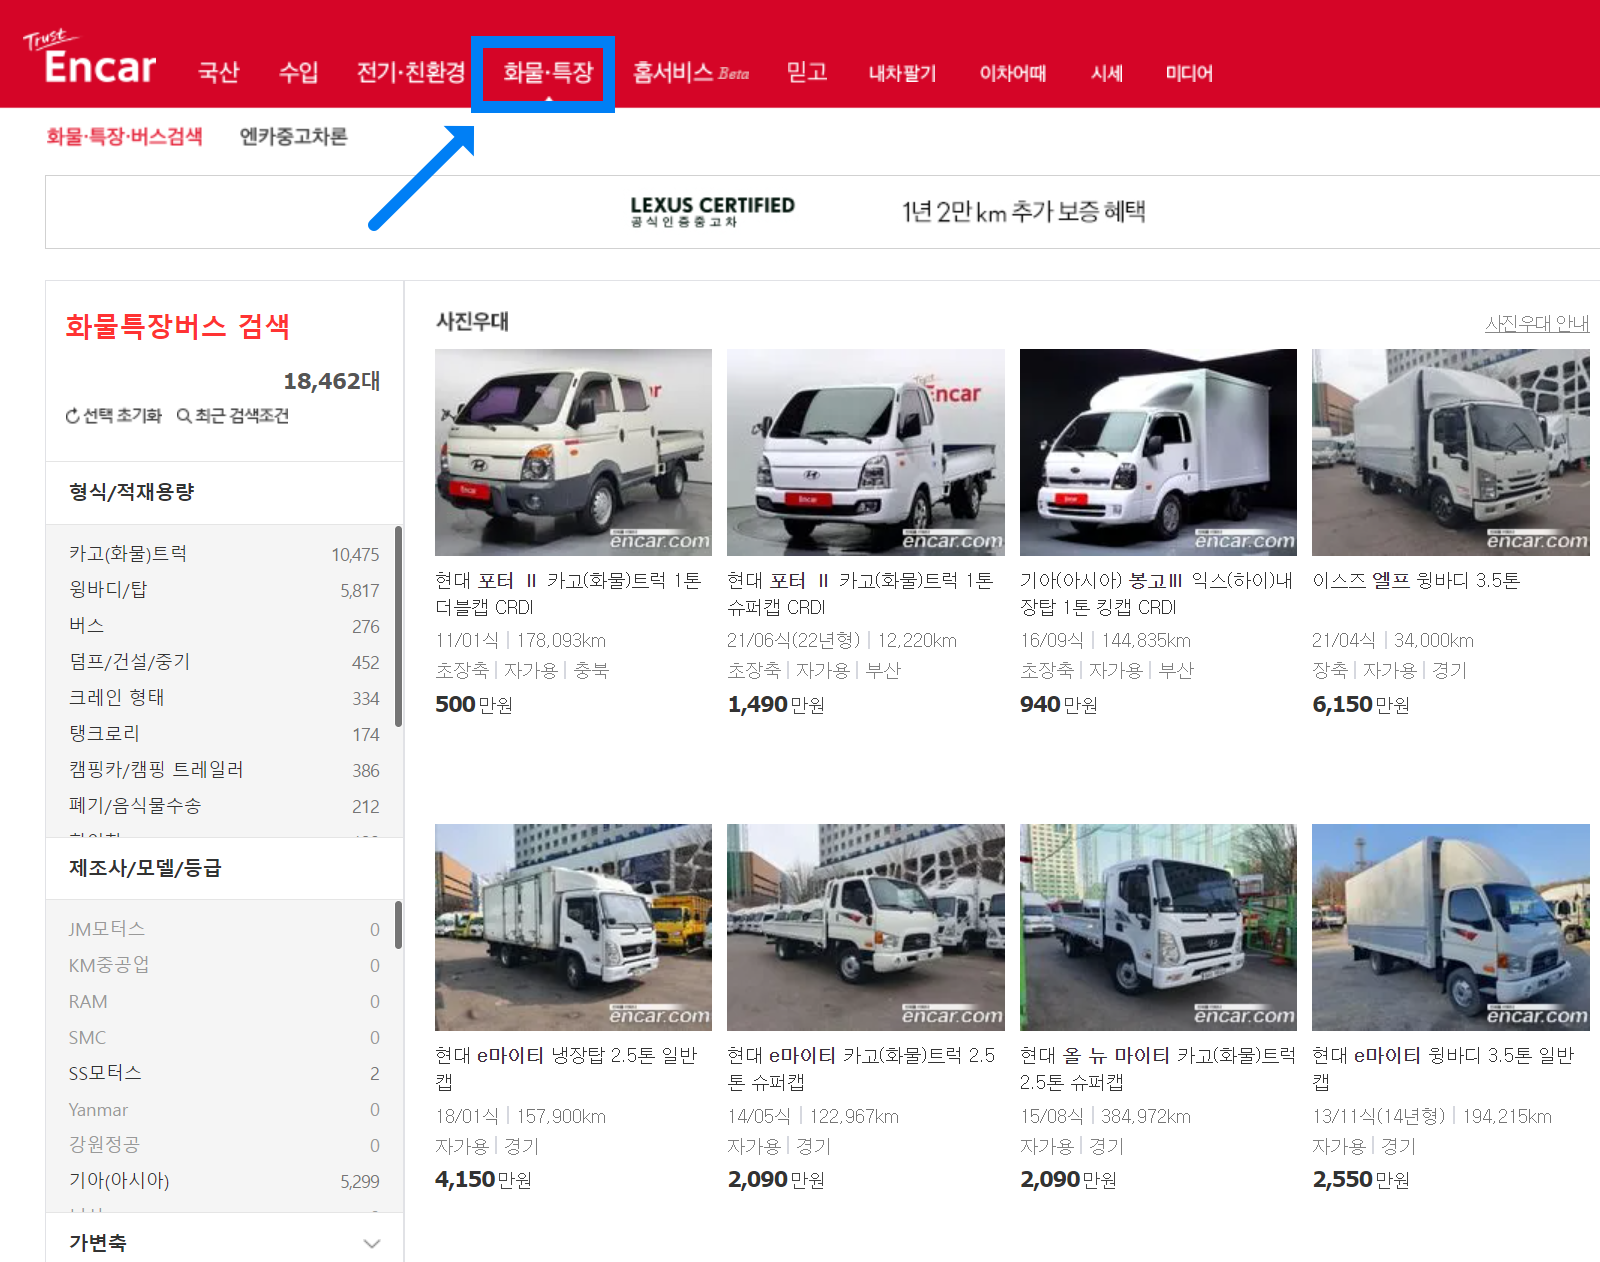The image size is (1600, 1262).
Task: Select the 엔카중고차론 sub-tab
Action: coord(293,137)
